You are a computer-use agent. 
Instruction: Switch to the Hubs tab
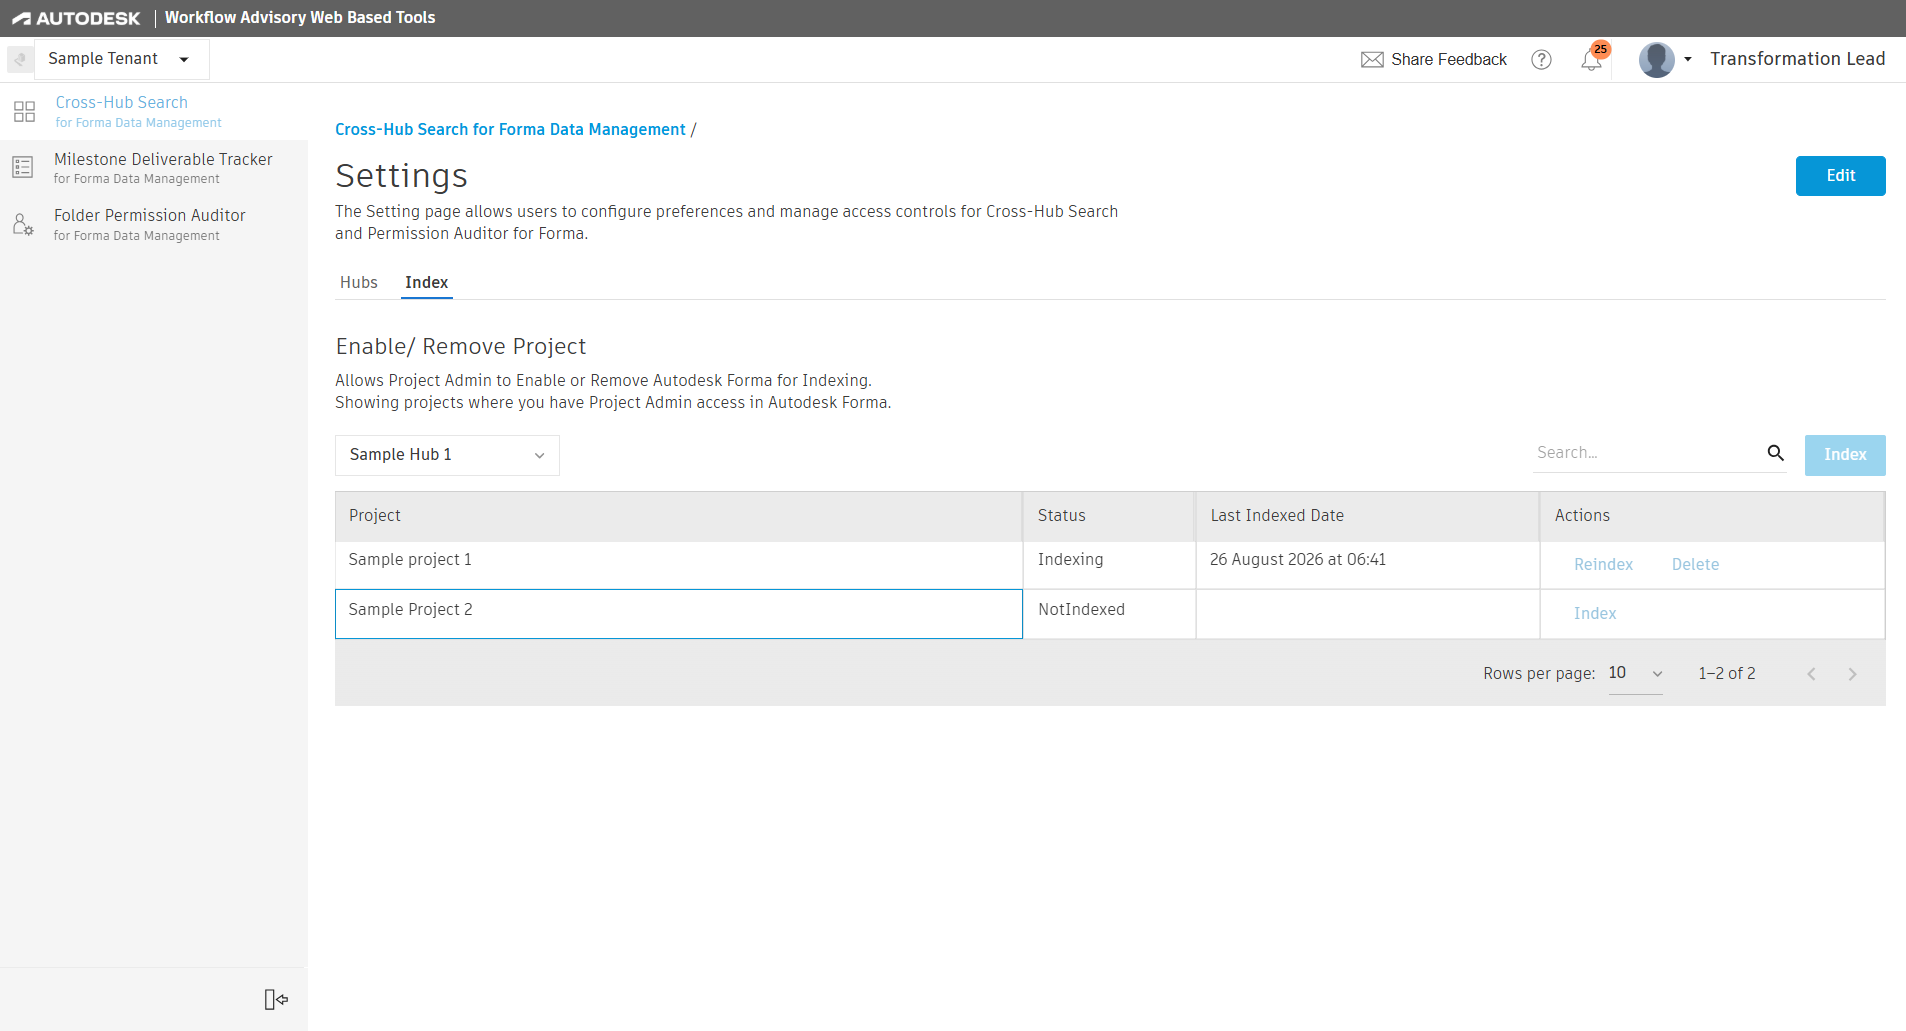point(358,283)
